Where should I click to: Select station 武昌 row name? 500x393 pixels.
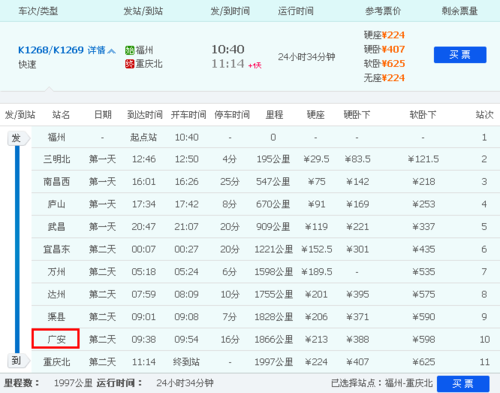click(x=56, y=227)
